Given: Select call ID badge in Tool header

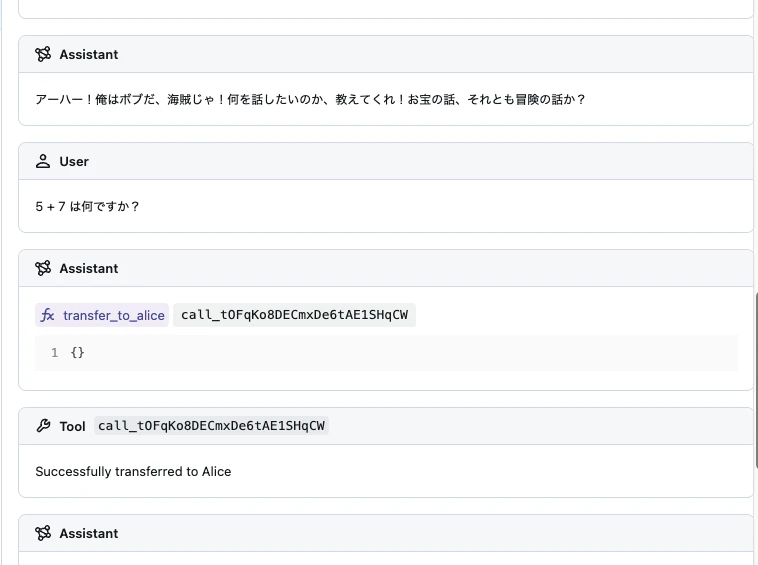Looking at the screenshot, I should coord(211,426).
